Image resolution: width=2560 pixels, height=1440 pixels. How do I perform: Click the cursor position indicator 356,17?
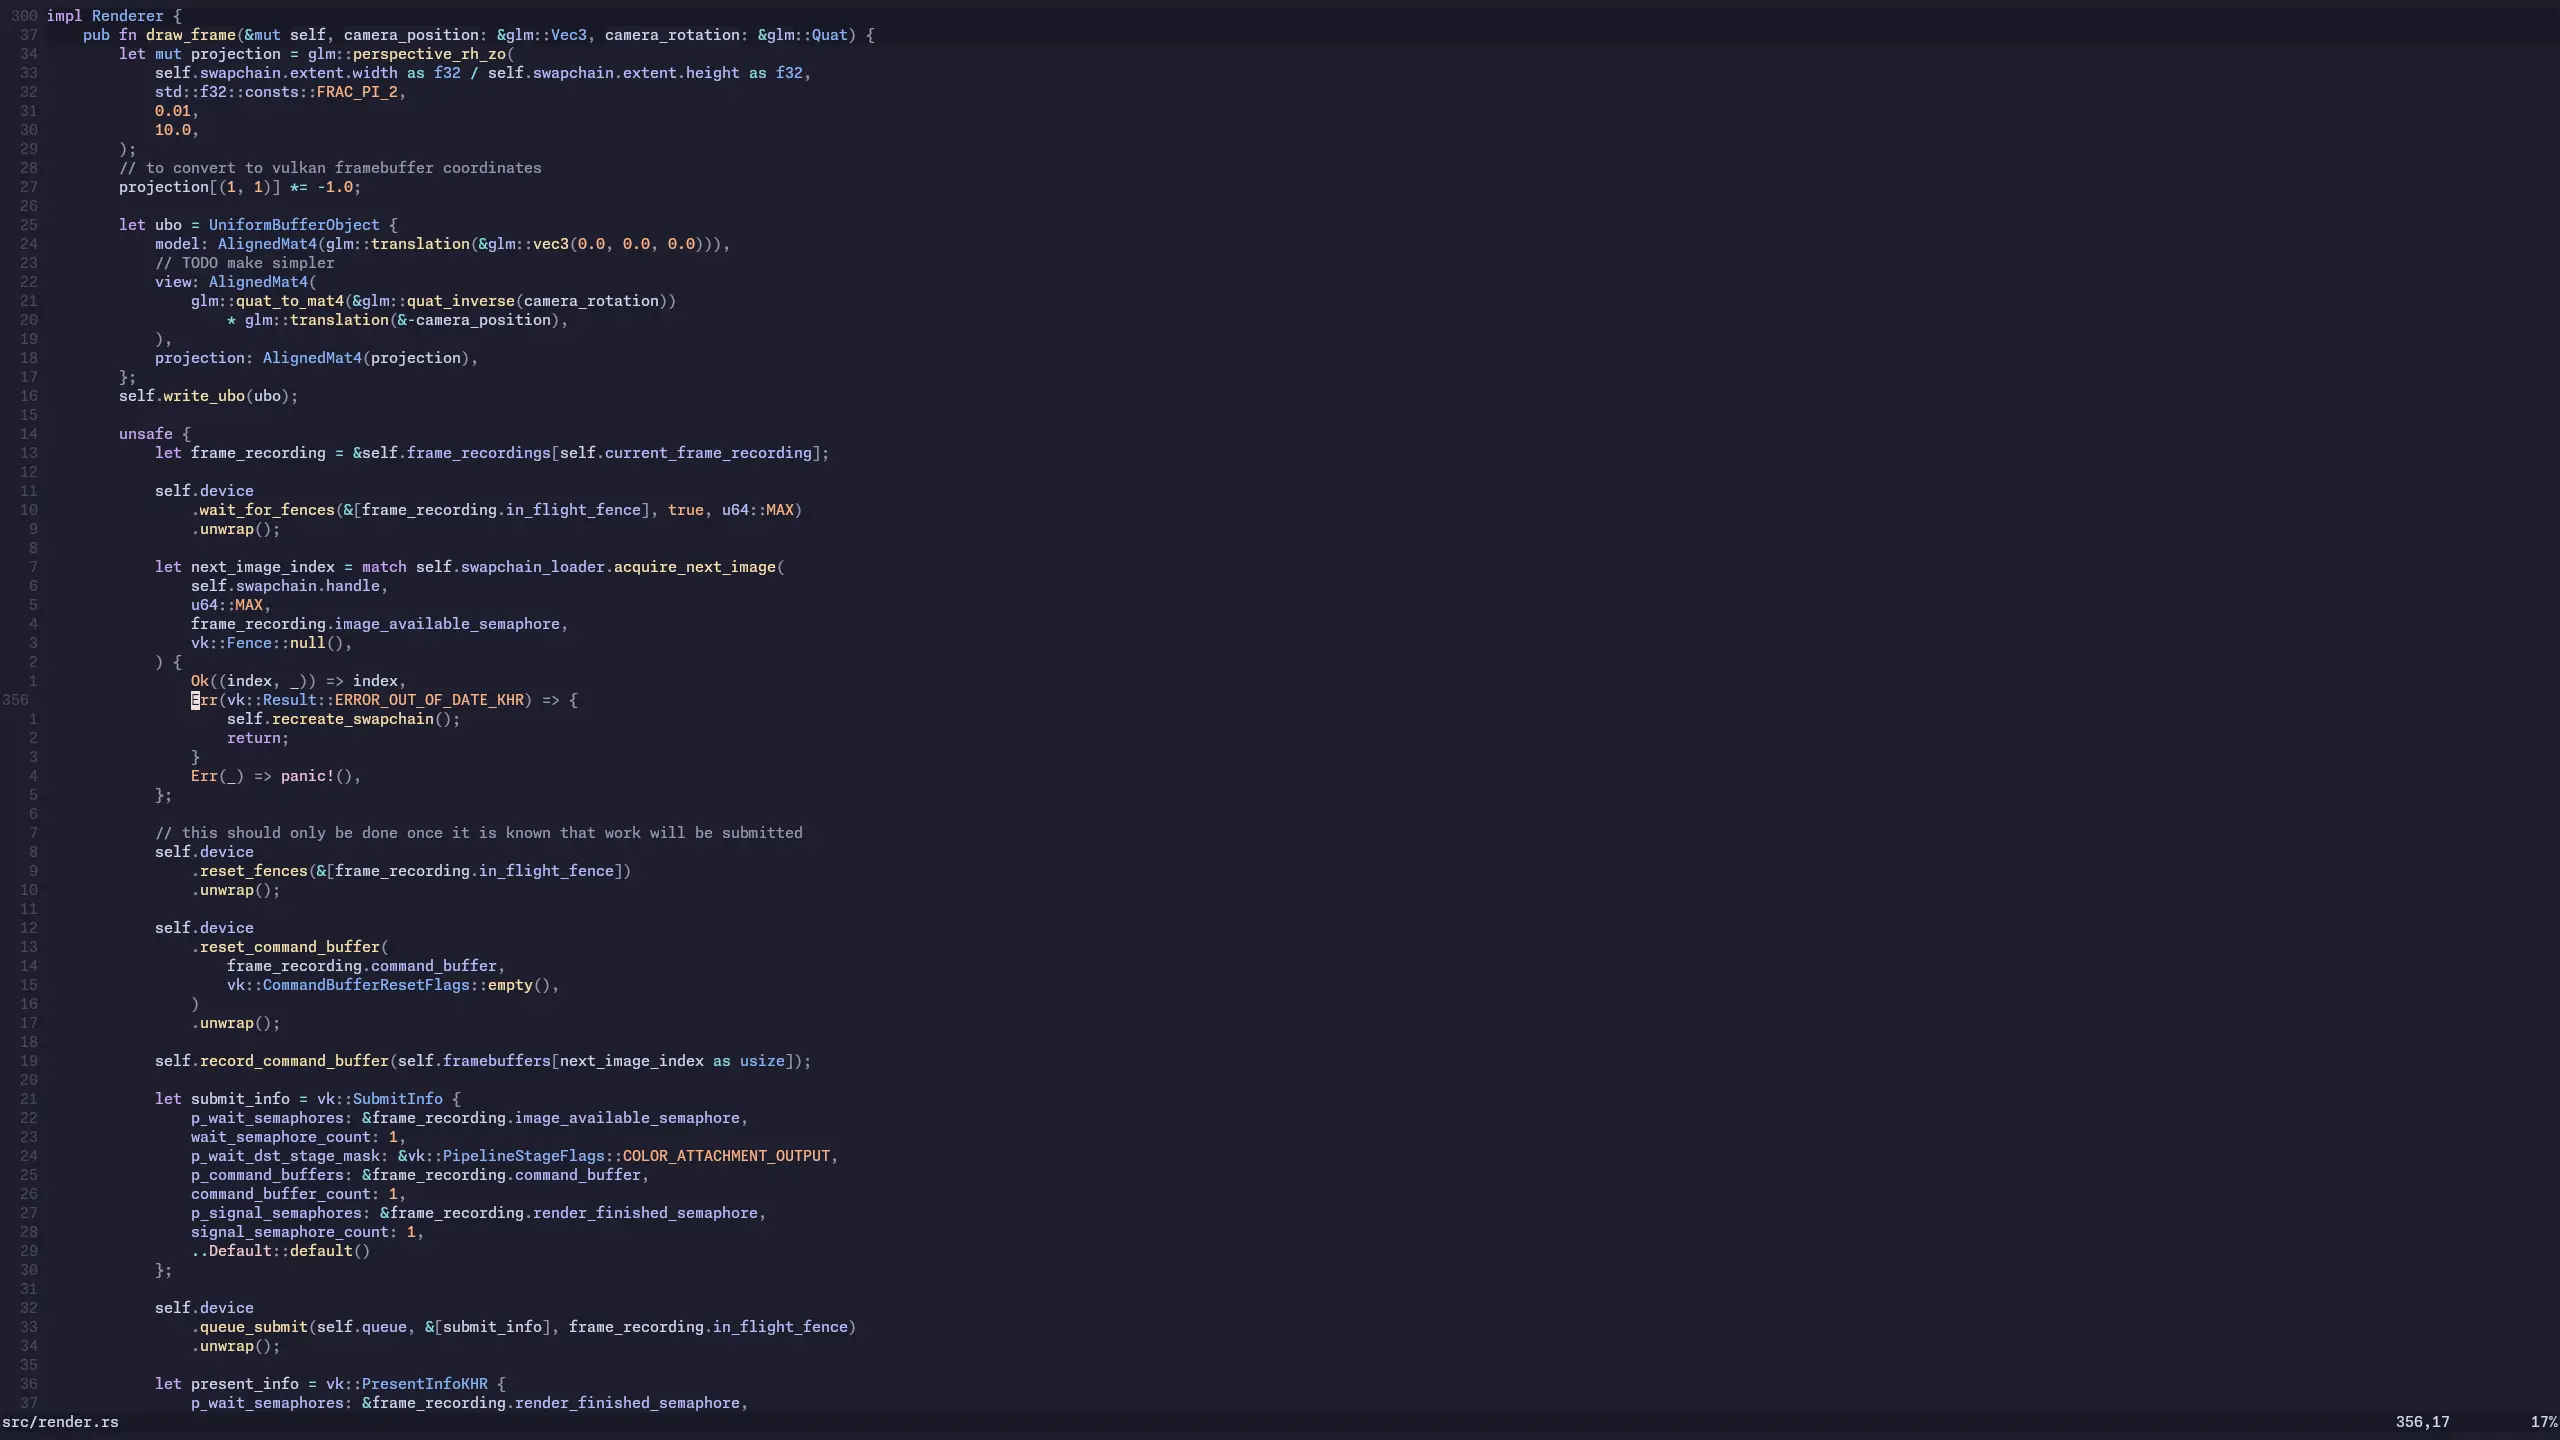(2424, 1420)
